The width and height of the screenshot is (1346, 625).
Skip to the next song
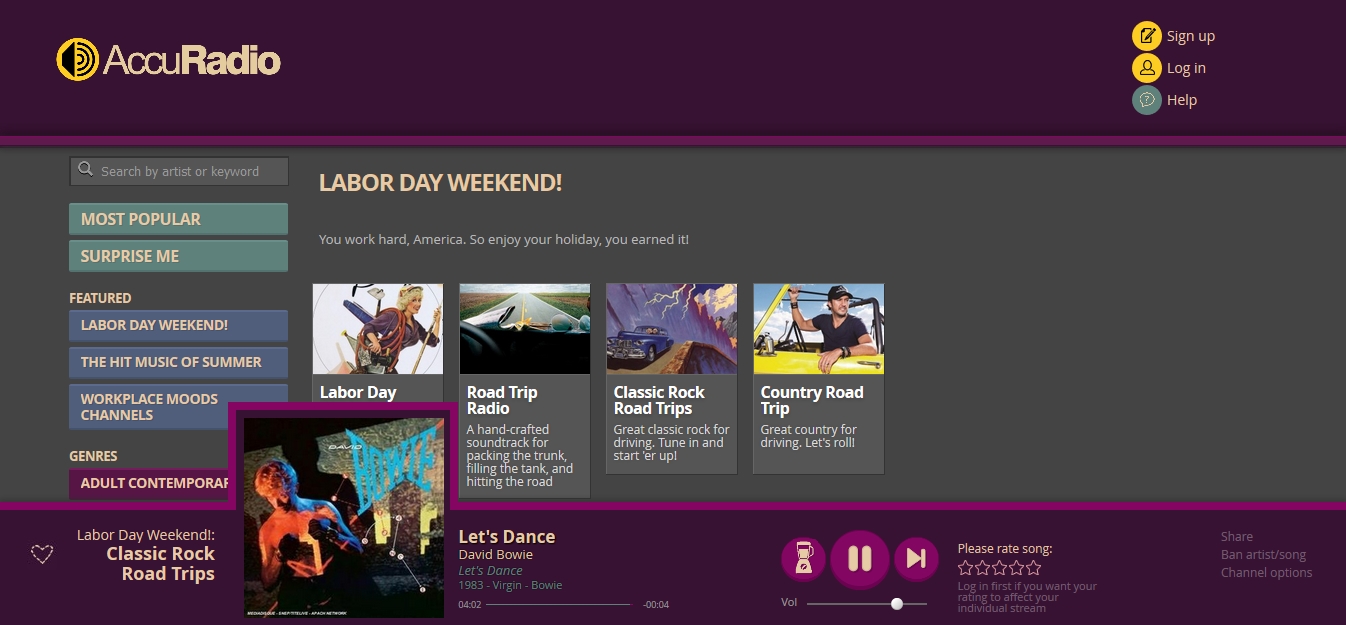click(916, 558)
